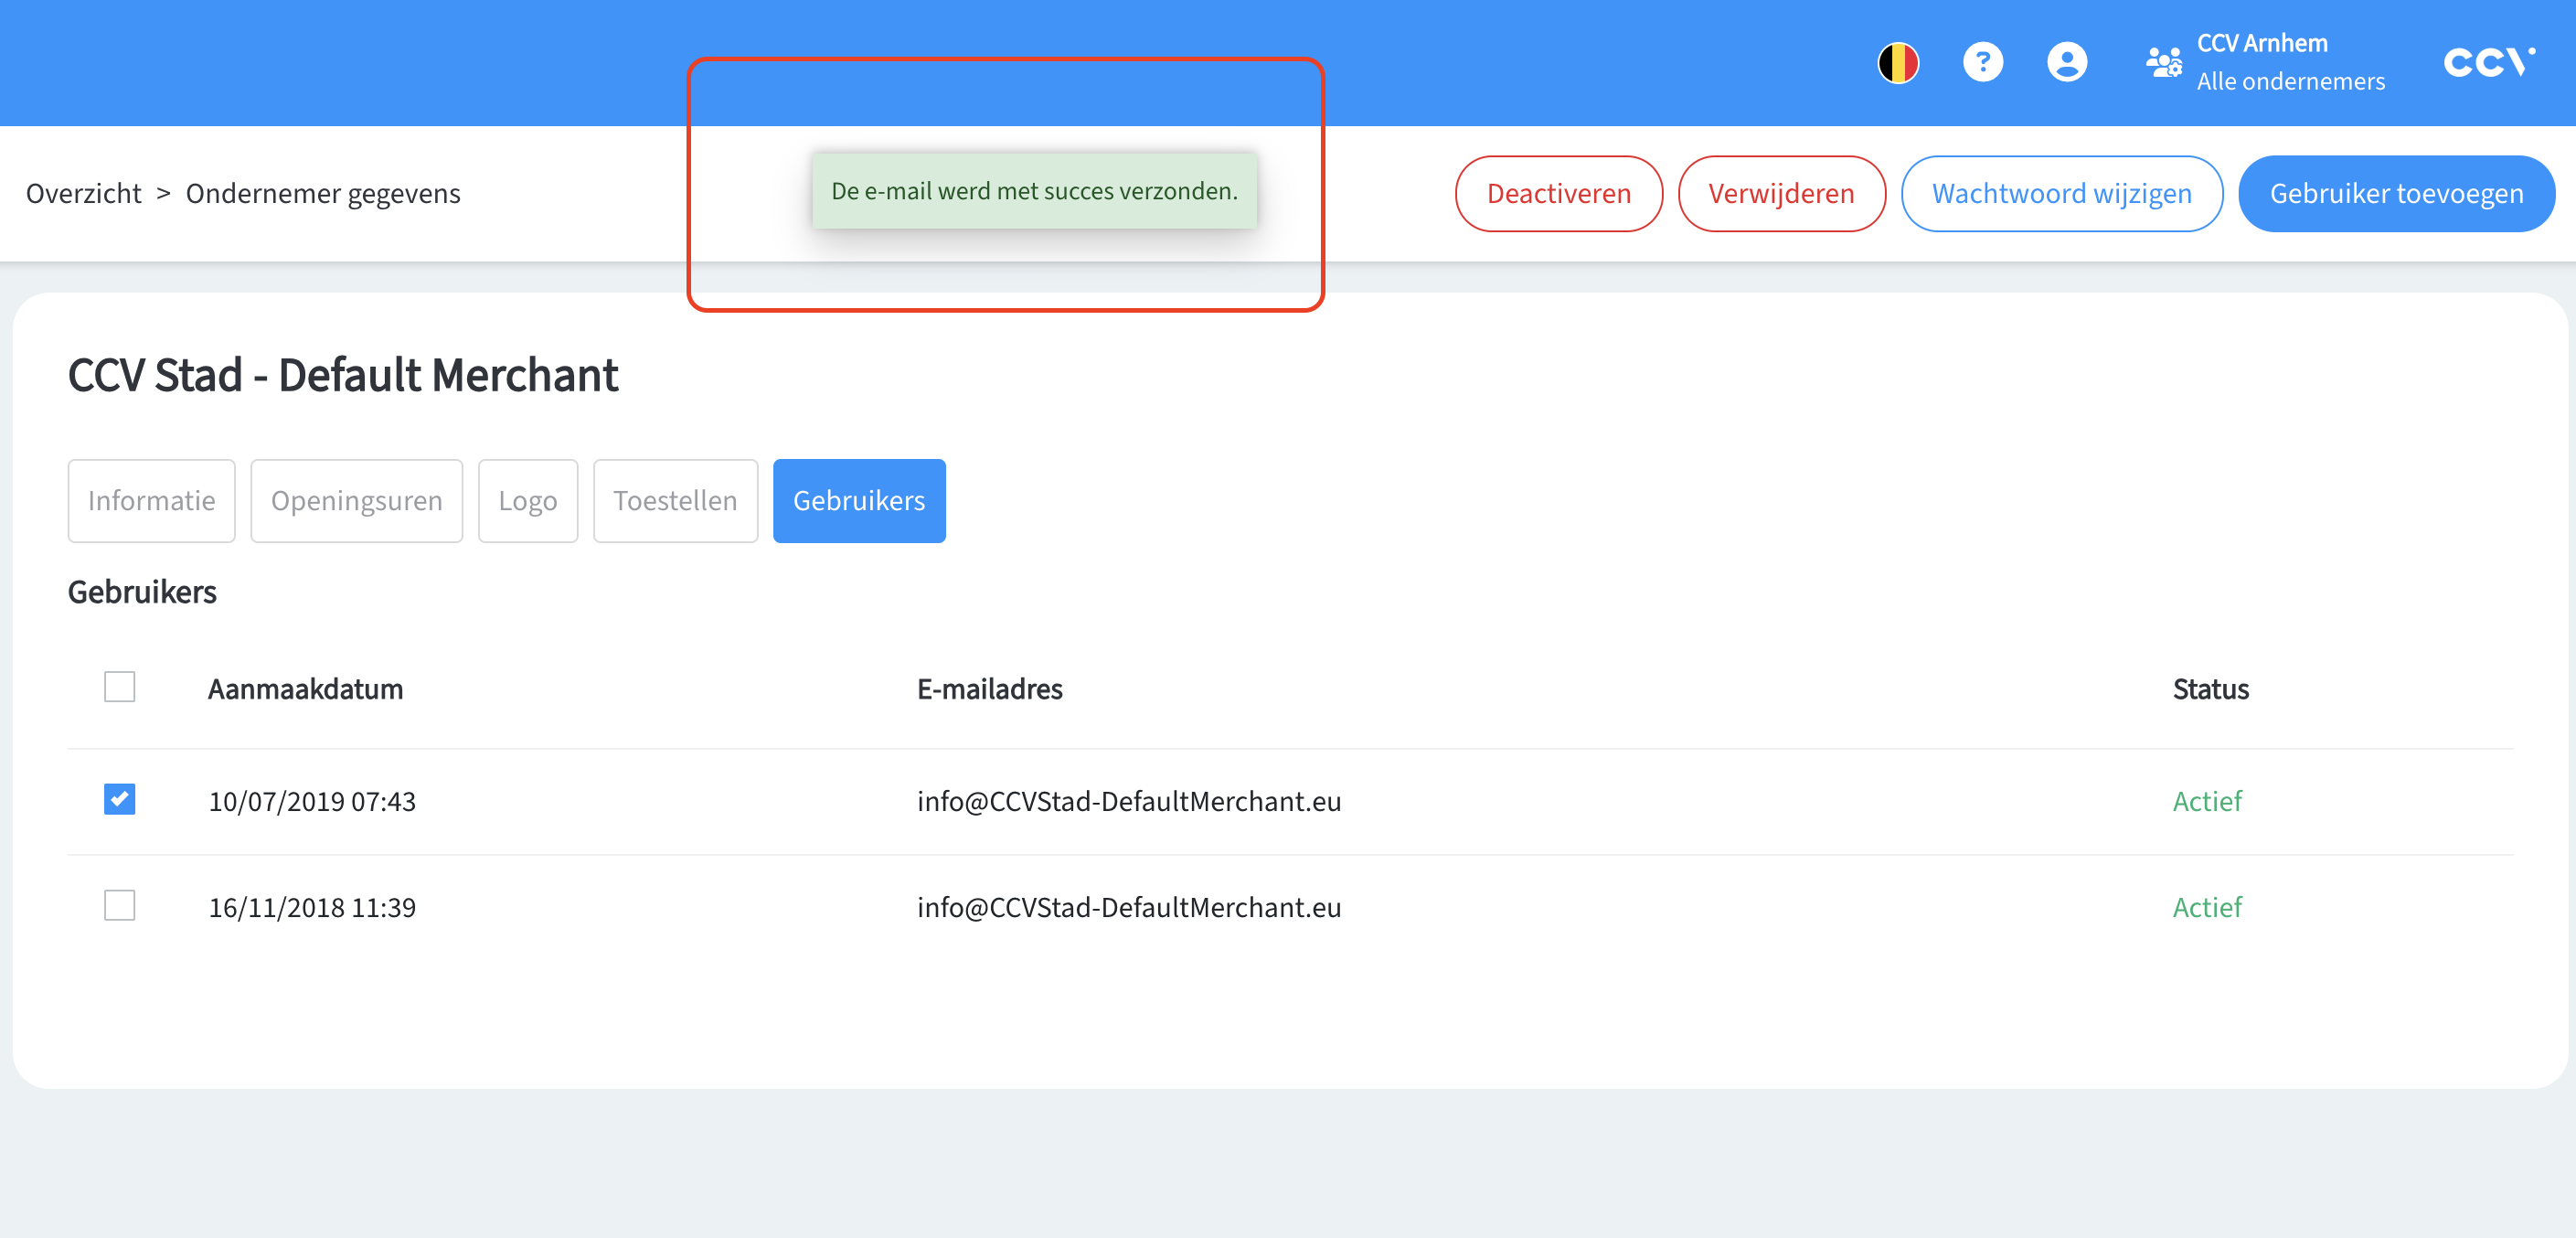
Task: Click the merchants group settings icon
Action: (x=2163, y=63)
